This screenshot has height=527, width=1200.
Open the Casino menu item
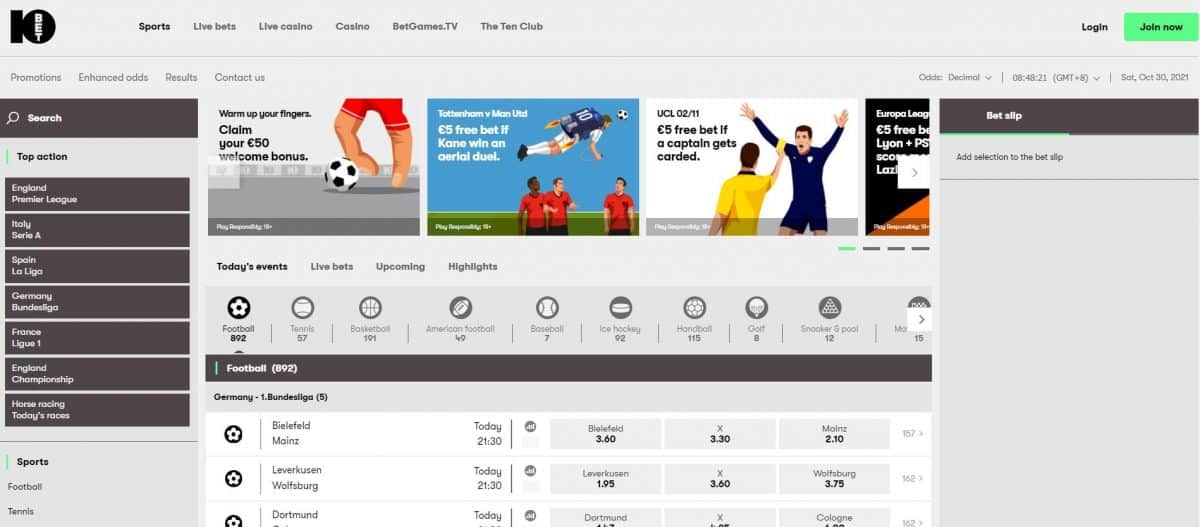click(x=352, y=27)
